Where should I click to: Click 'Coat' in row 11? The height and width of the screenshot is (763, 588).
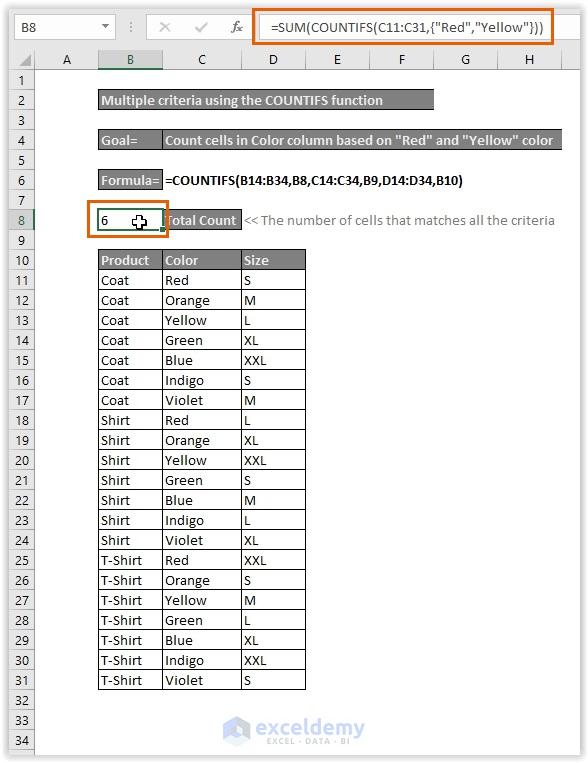tap(130, 280)
